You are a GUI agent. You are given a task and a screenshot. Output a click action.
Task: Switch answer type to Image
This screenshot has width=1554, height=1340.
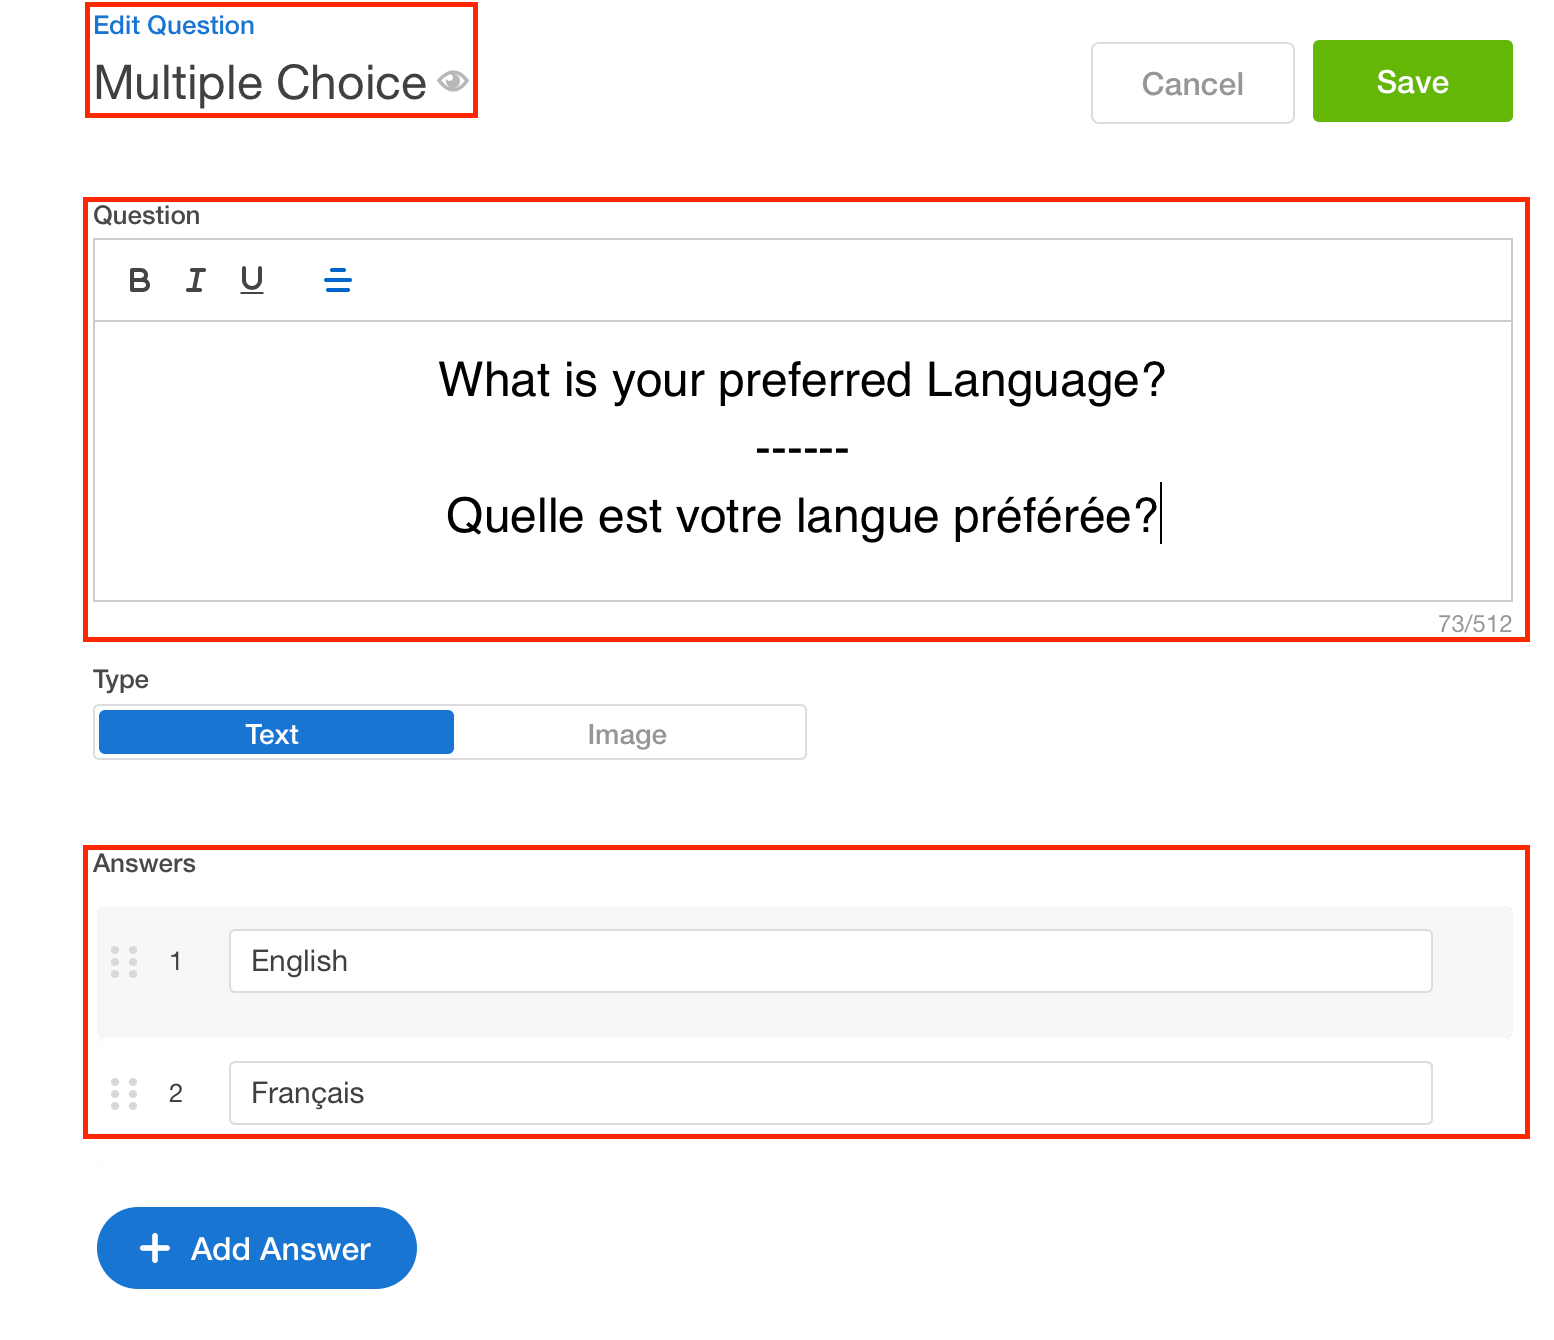pos(627,733)
